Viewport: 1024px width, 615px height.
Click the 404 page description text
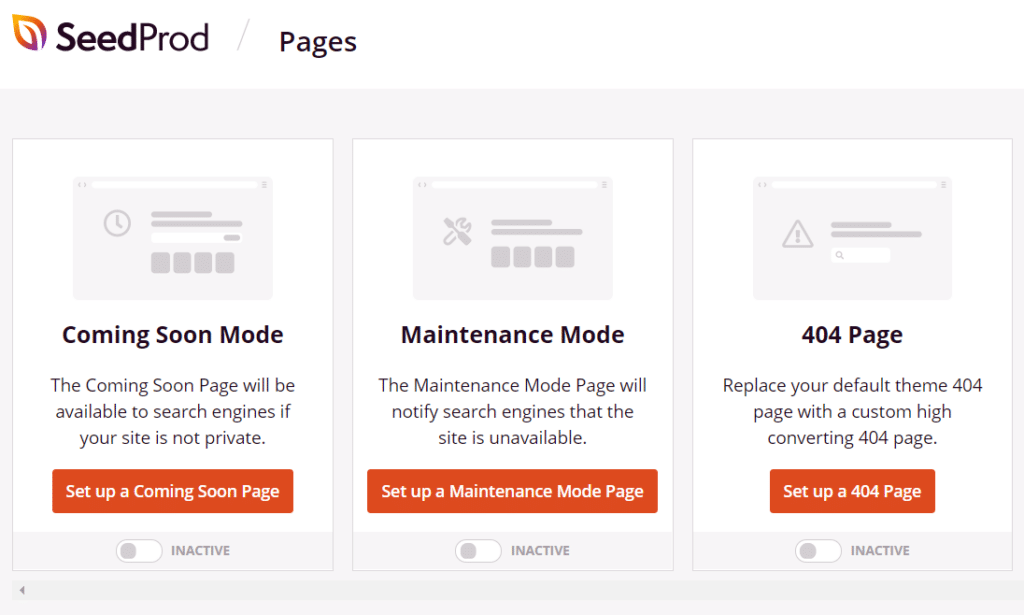(852, 411)
